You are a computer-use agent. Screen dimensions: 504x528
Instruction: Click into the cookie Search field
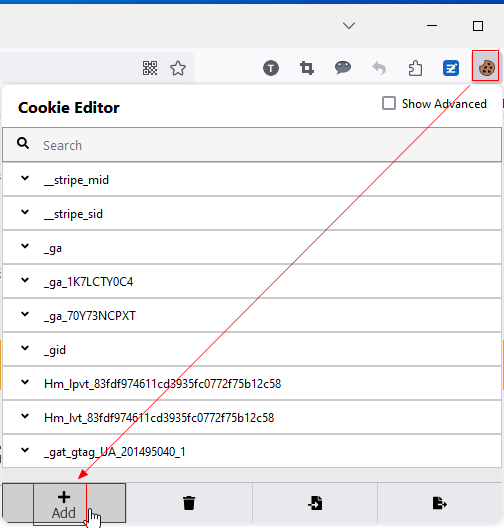(x=252, y=145)
